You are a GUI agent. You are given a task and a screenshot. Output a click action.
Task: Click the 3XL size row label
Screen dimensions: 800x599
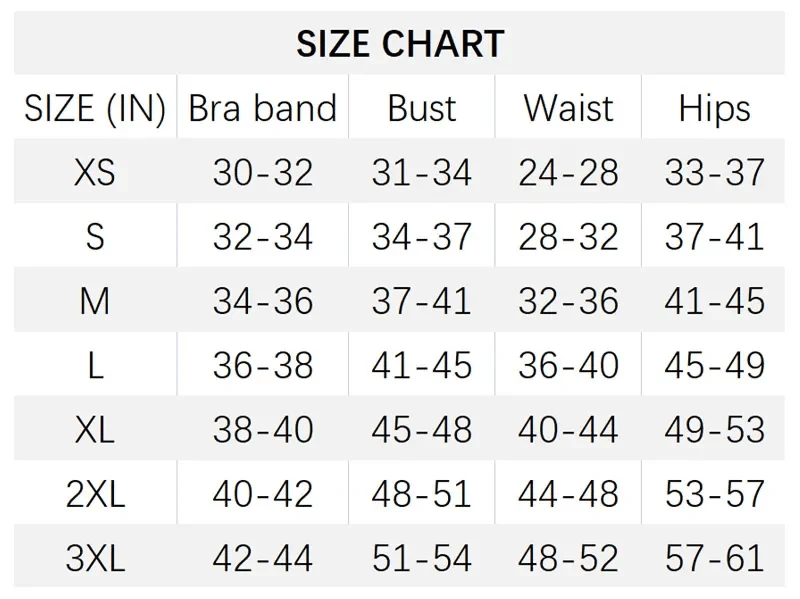[95, 558]
